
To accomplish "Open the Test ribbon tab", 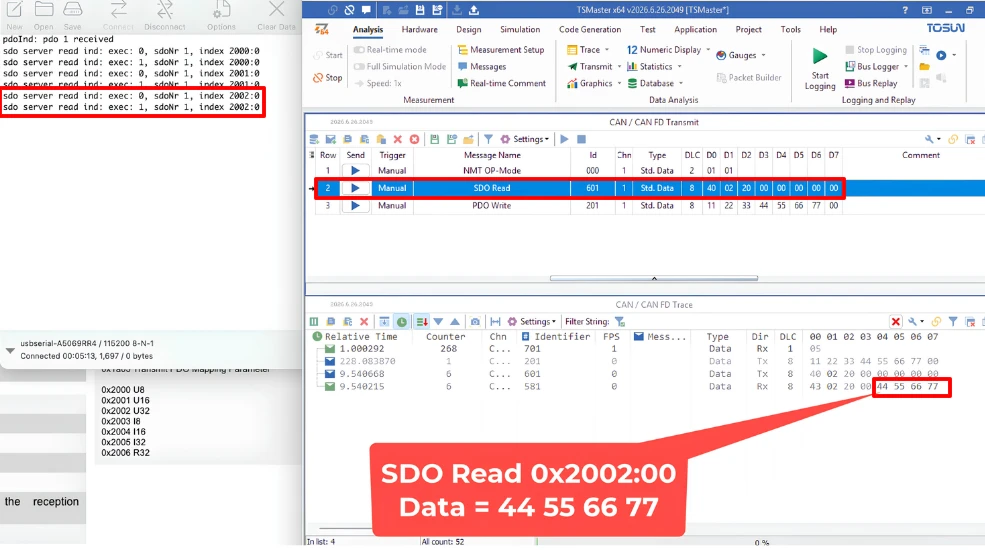I will [x=648, y=30].
